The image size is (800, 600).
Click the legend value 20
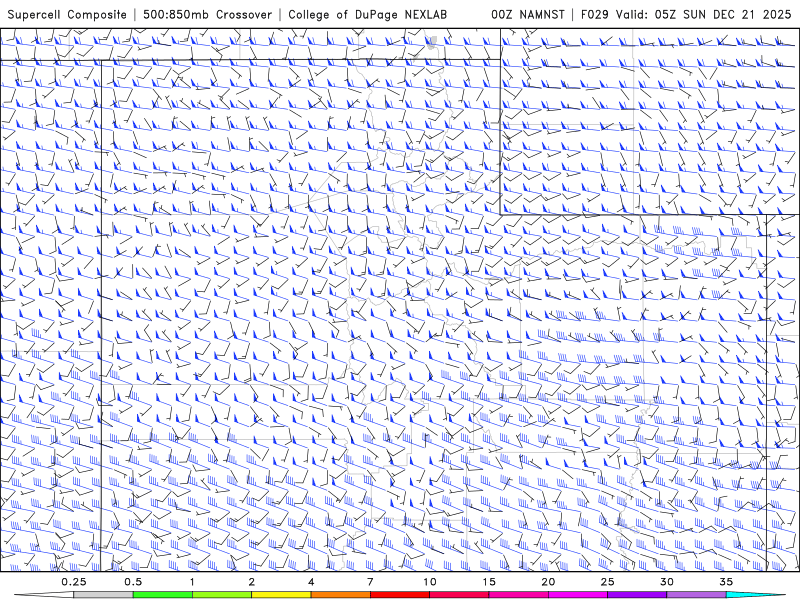548,582
